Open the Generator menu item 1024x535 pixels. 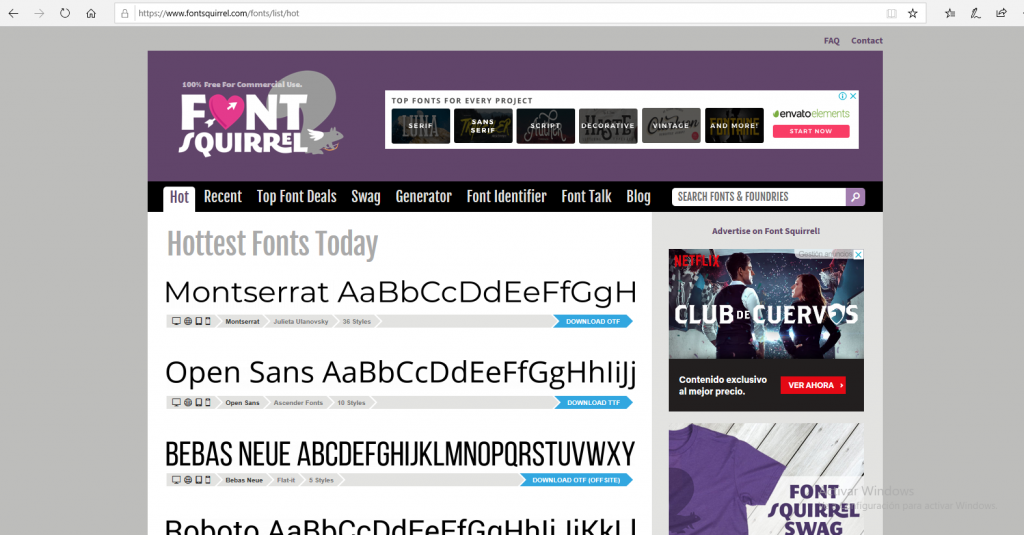423,197
